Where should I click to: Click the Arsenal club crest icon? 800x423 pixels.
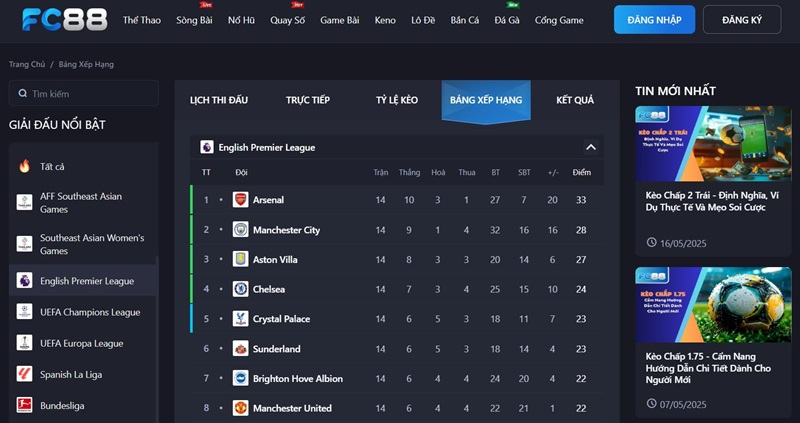click(240, 200)
